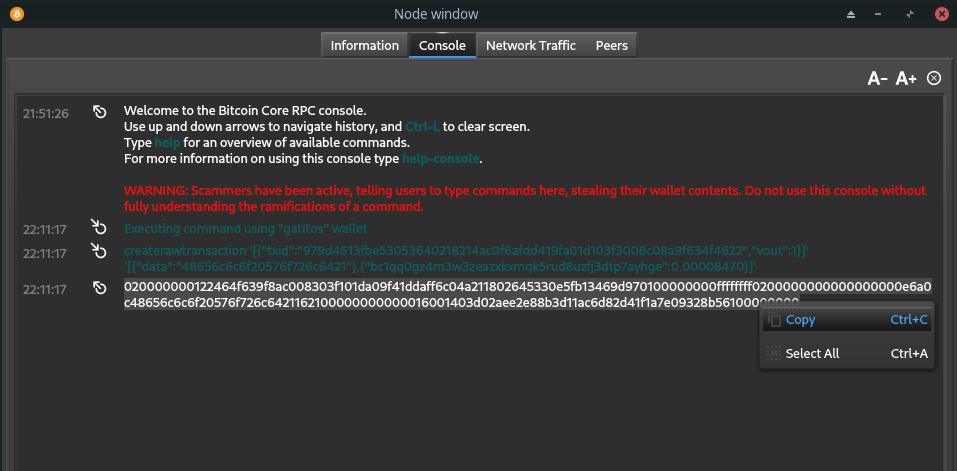Click the Select All icon in the context menu

click(774, 354)
